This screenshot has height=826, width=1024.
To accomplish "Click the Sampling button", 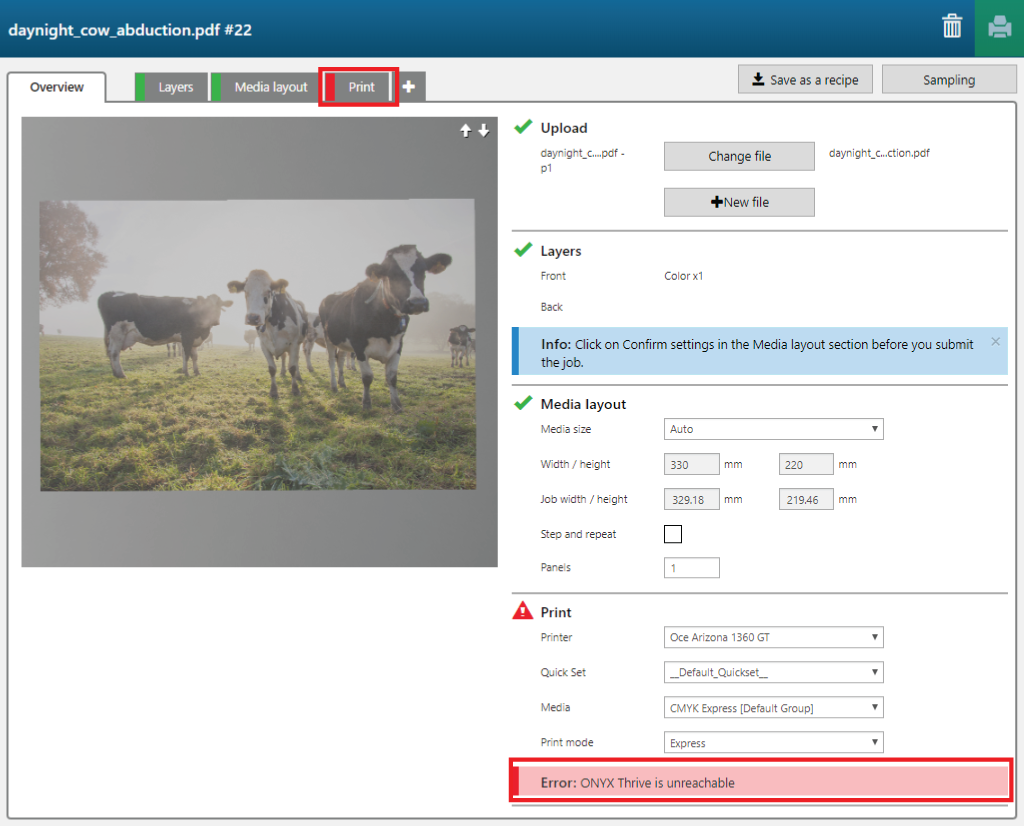I will (x=949, y=80).
